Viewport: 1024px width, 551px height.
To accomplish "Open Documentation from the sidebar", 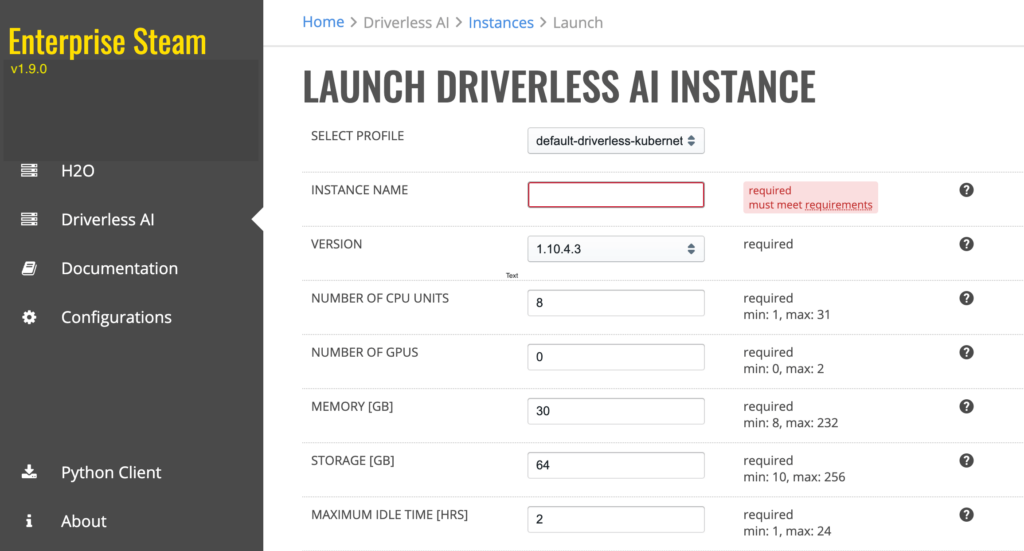I will coord(120,268).
